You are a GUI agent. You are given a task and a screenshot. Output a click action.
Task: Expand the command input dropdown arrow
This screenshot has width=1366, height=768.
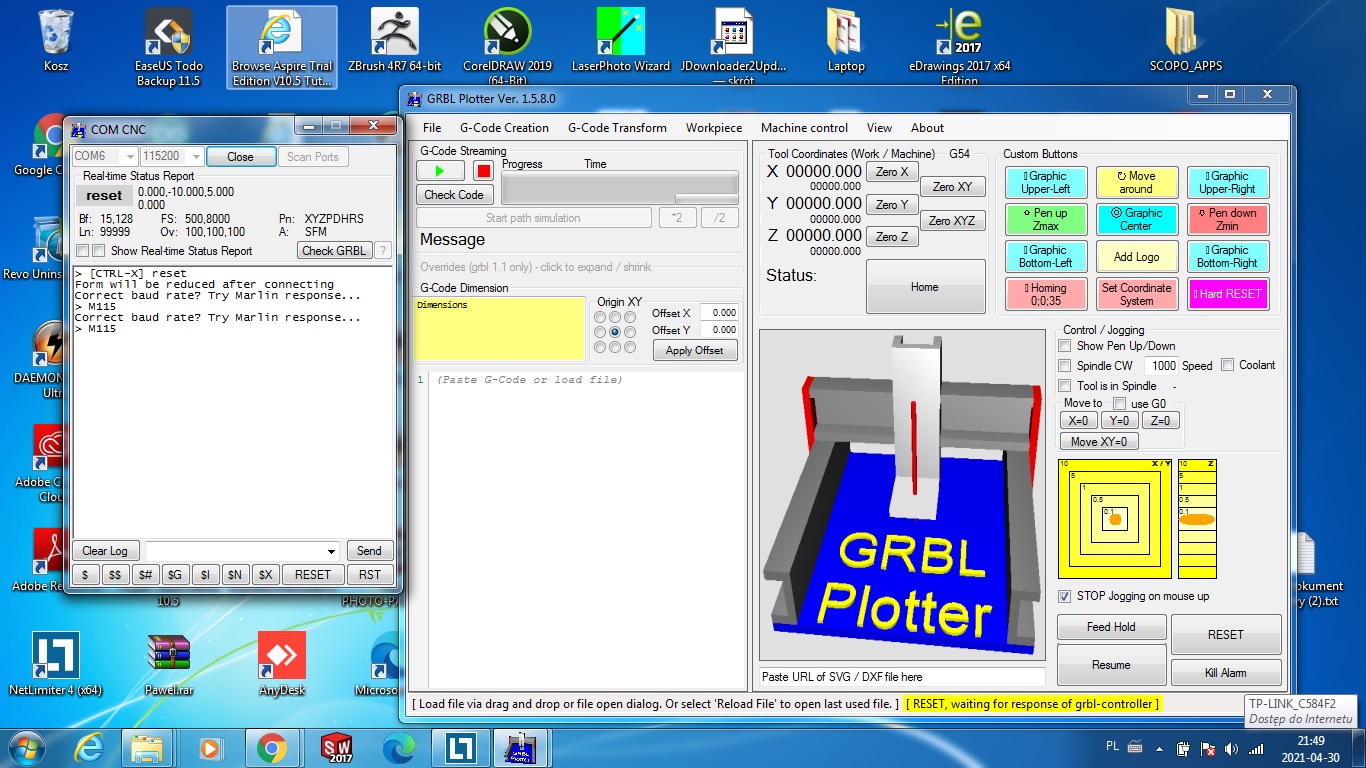[x=332, y=551]
